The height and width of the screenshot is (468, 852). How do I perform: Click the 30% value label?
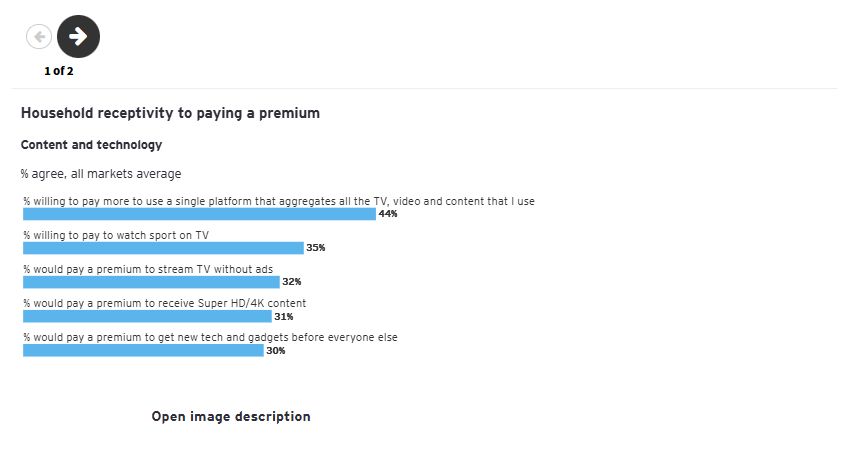click(x=276, y=350)
